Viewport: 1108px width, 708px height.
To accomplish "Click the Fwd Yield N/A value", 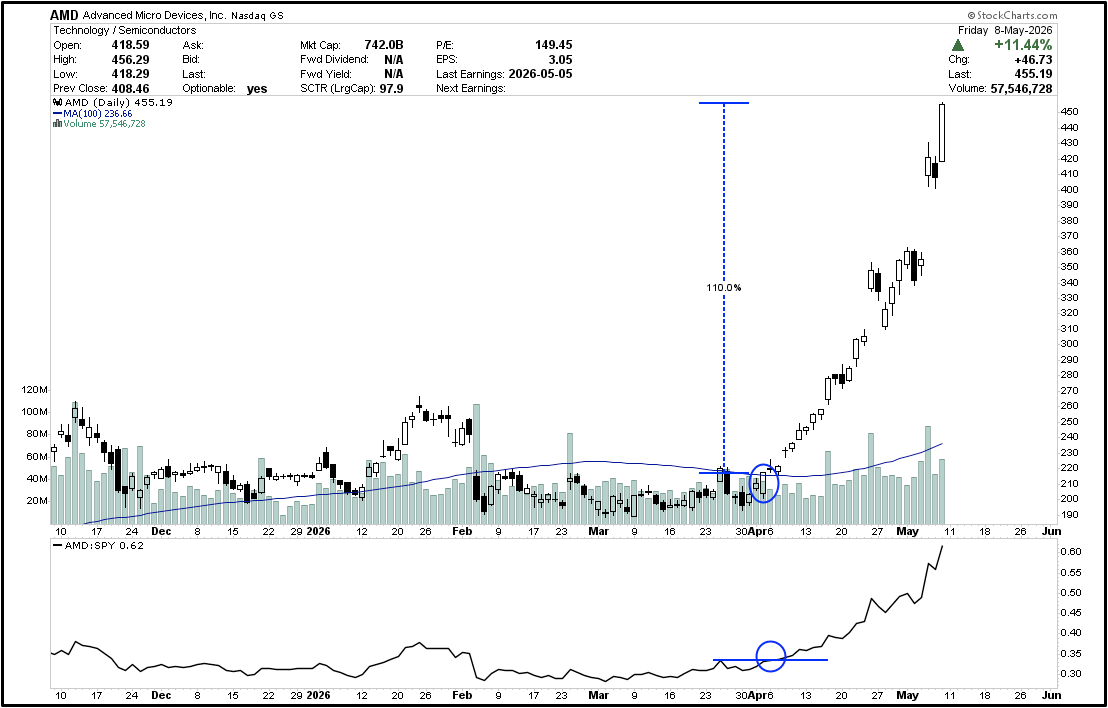I will click(x=394, y=74).
